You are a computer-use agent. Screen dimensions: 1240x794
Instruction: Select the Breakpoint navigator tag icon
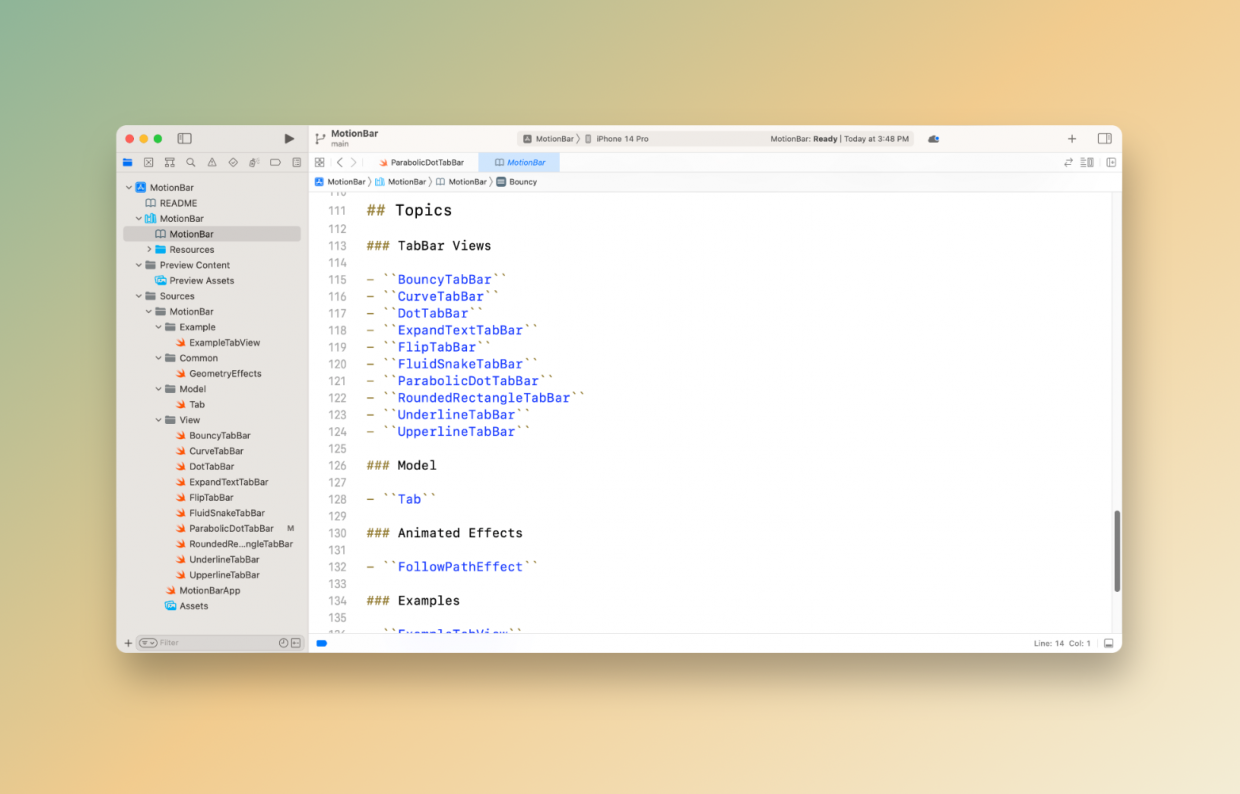point(275,162)
